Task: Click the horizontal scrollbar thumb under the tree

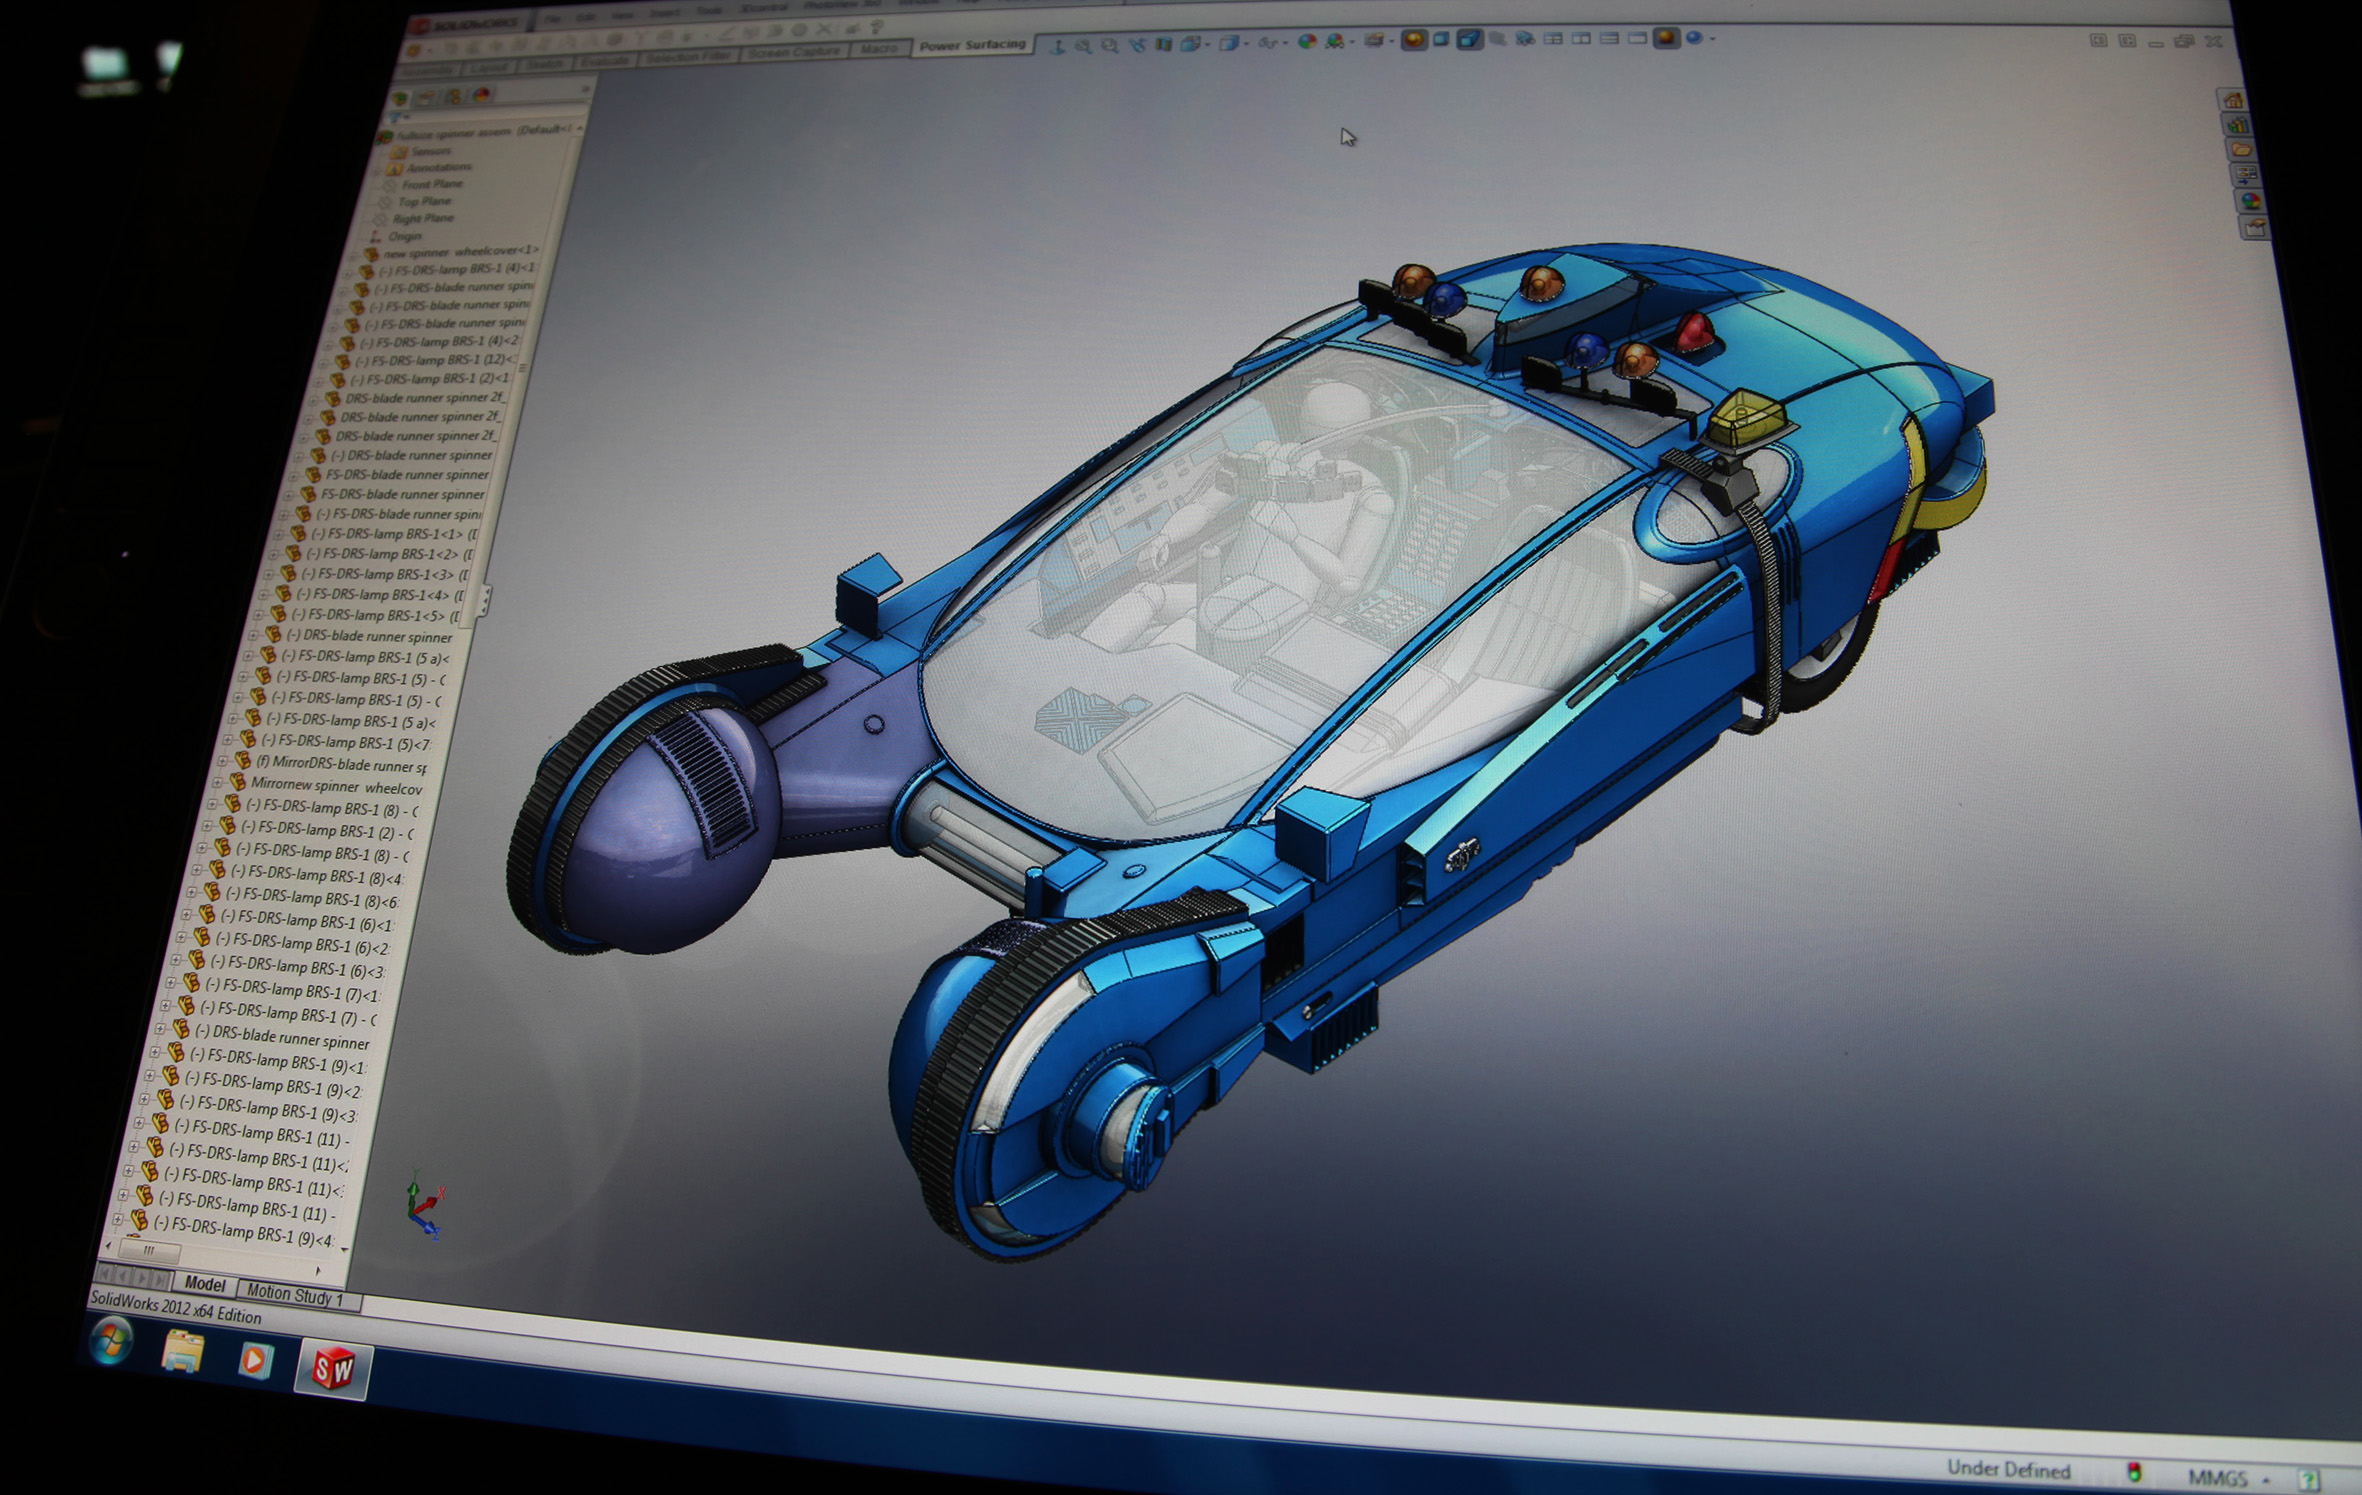Action: [x=148, y=1250]
